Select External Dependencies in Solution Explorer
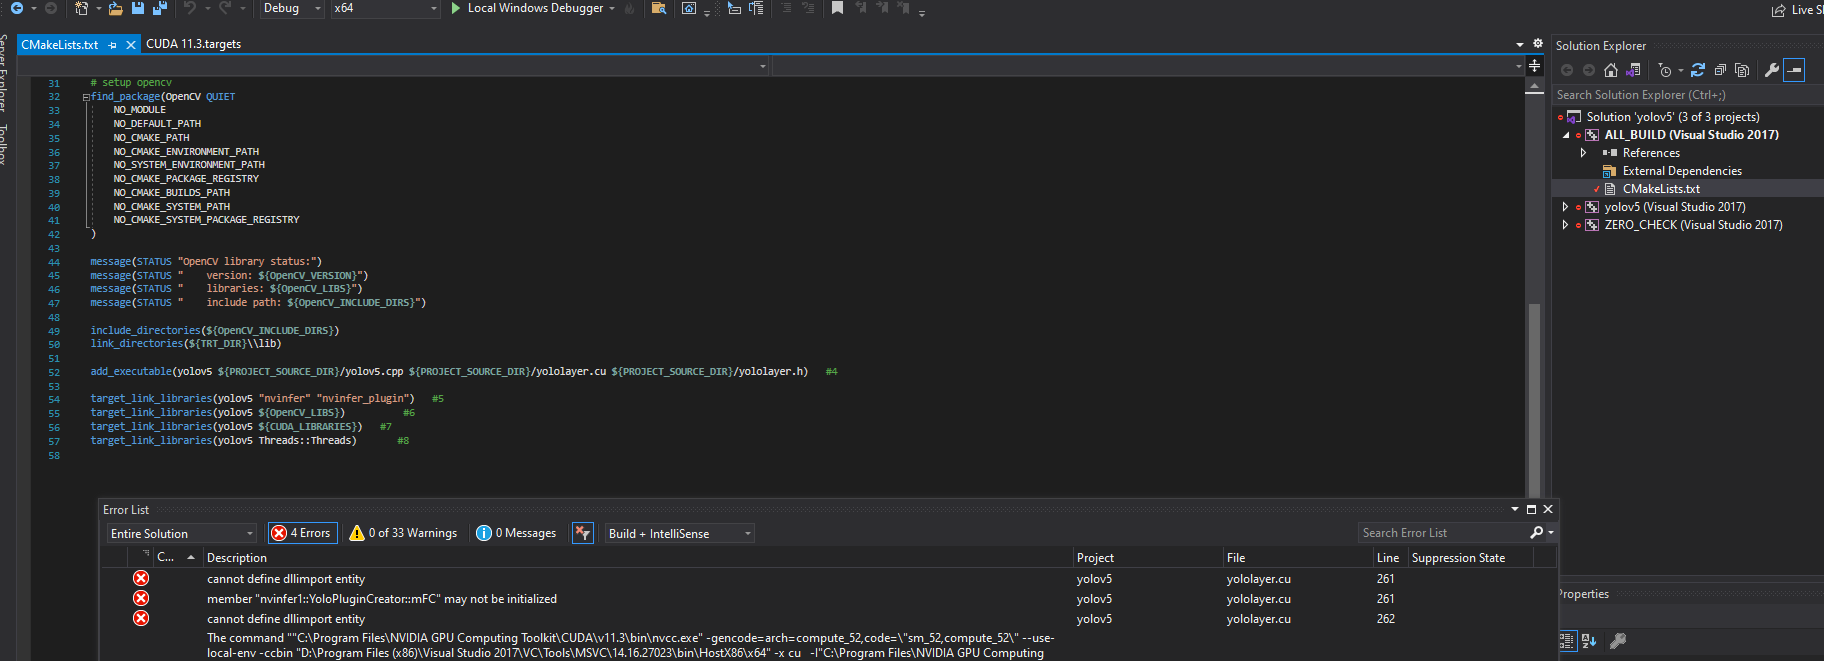1824x661 pixels. pyautogui.click(x=1682, y=171)
